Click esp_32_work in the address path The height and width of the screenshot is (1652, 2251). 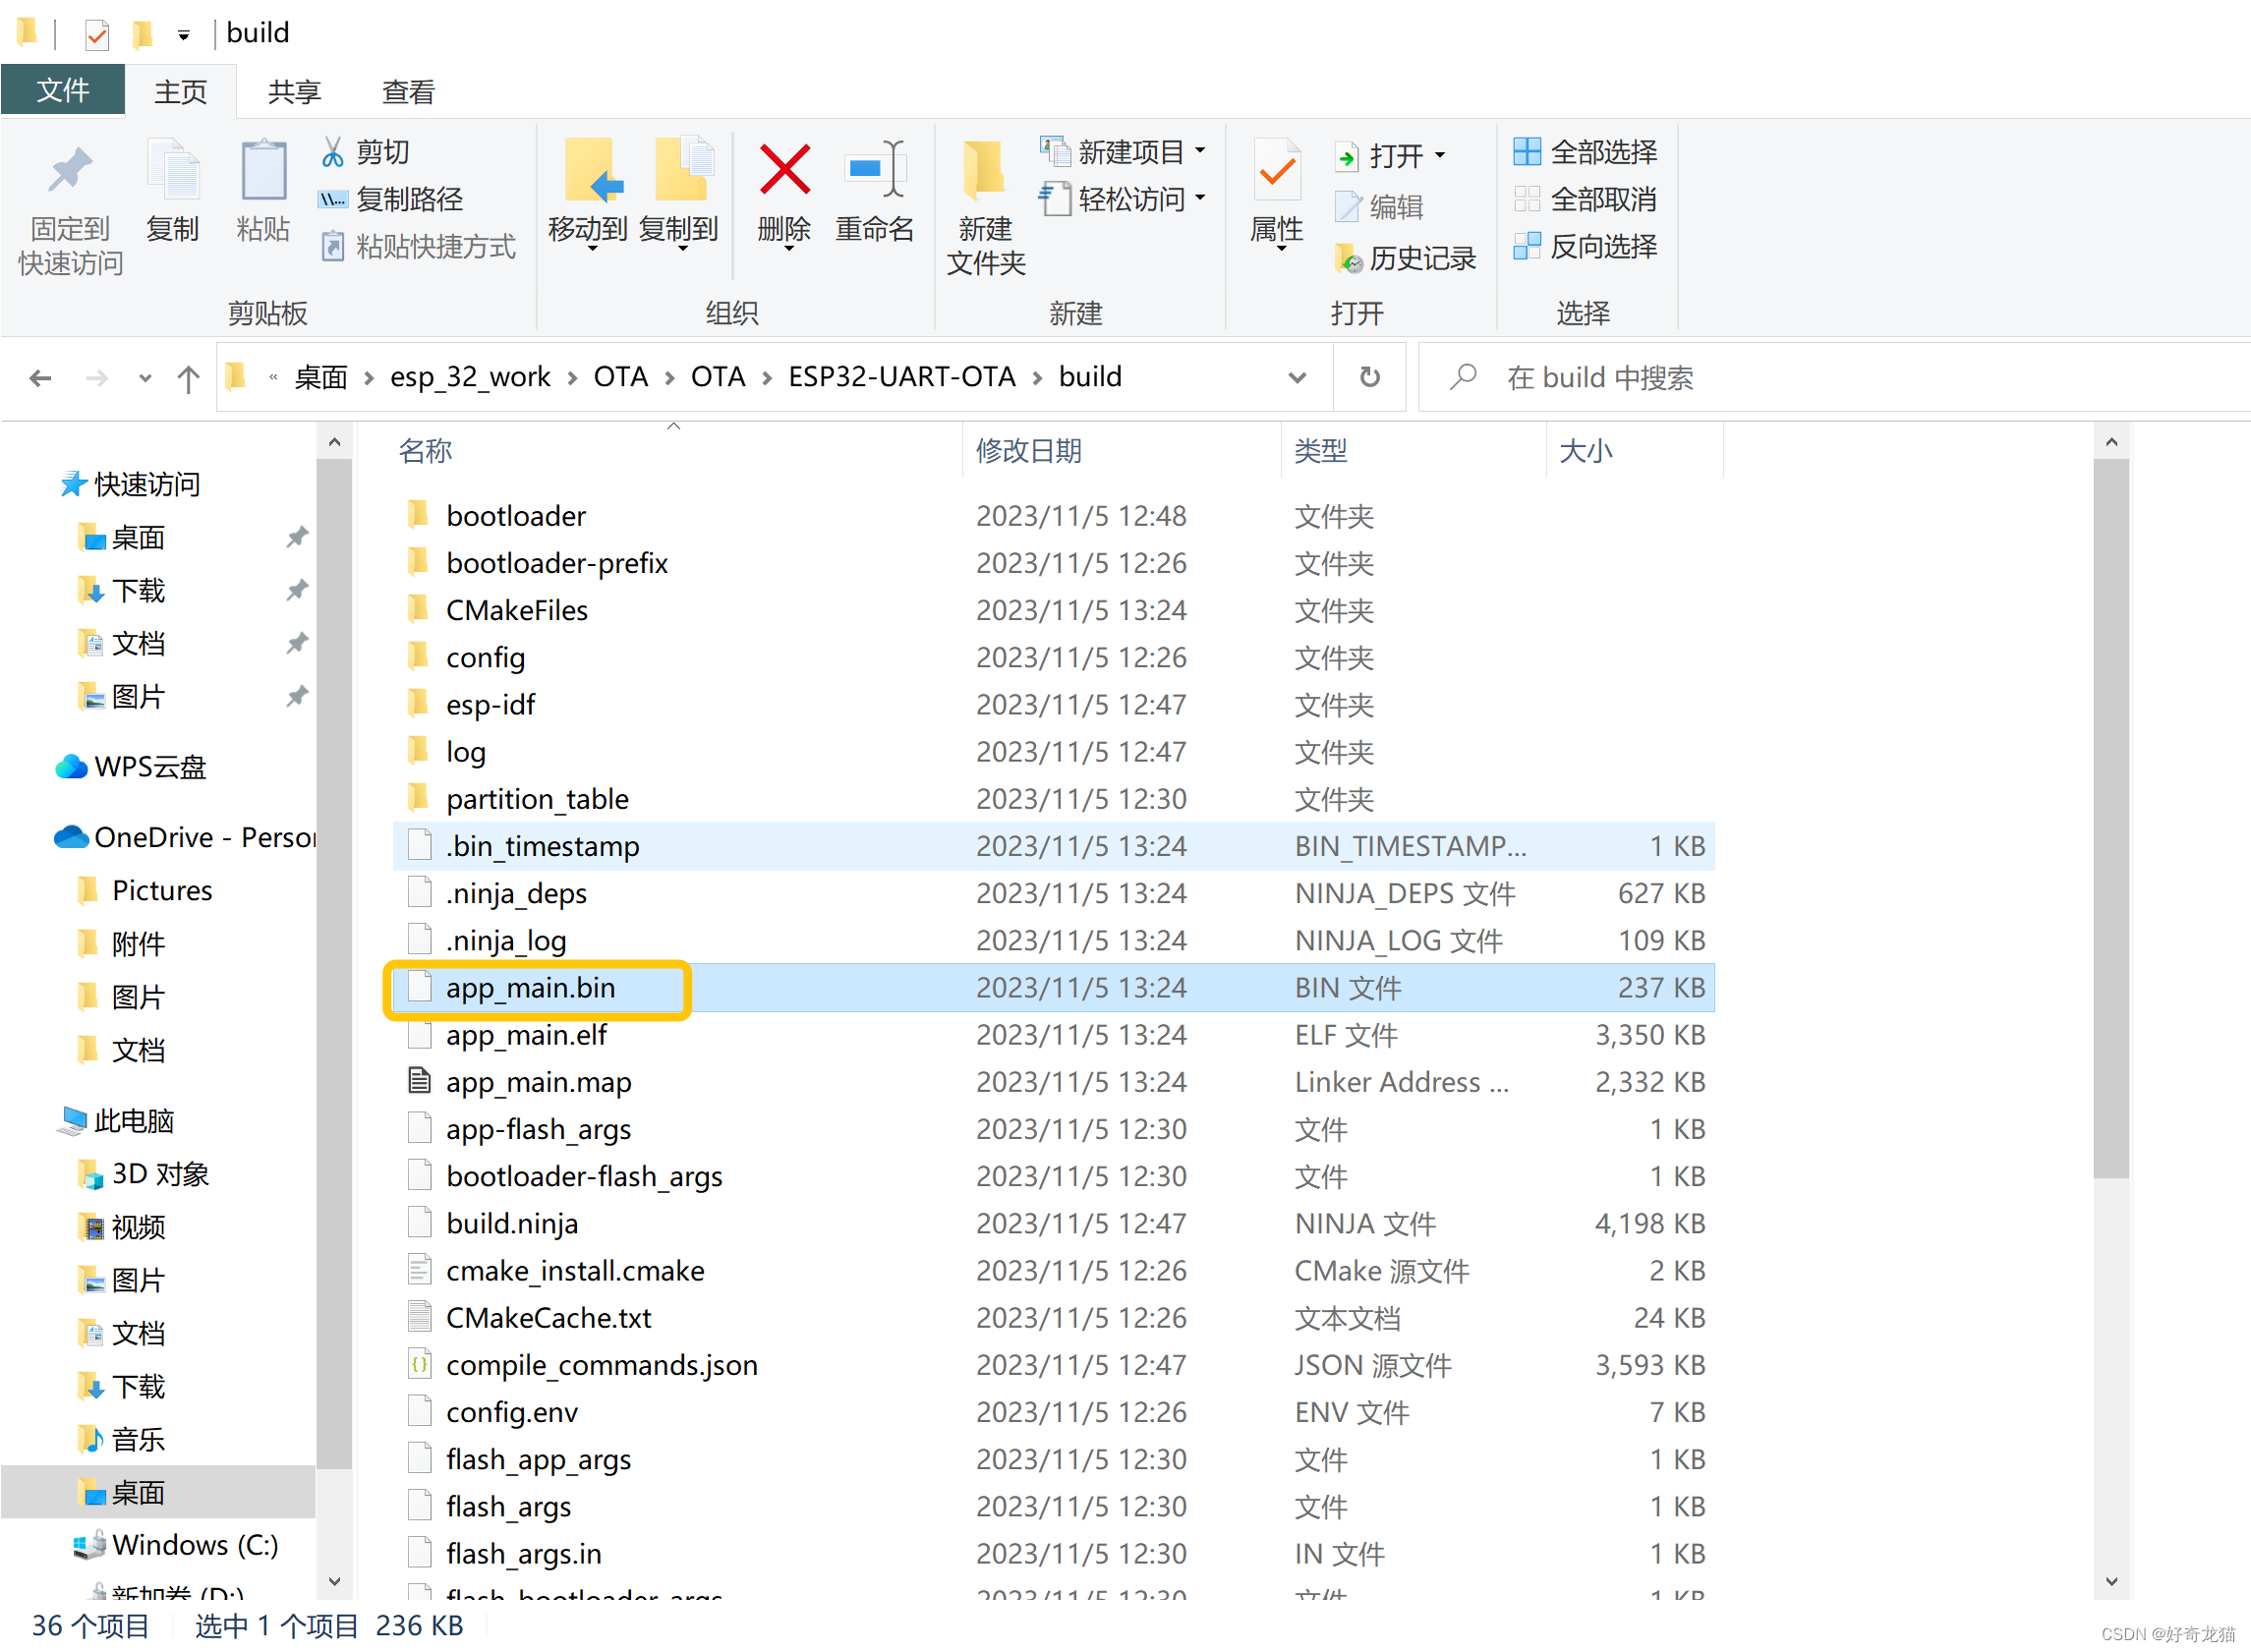click(470, 377)
